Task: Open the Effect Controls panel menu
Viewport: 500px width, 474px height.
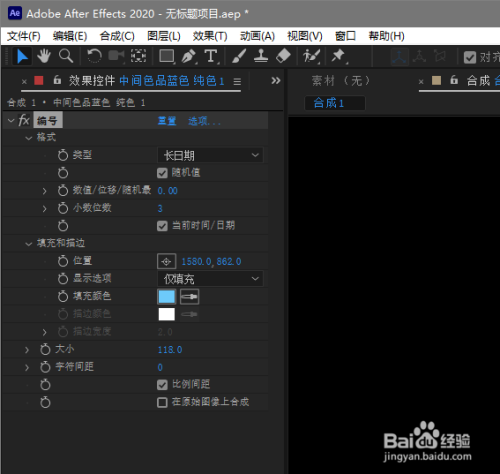Action: point(237,81)
